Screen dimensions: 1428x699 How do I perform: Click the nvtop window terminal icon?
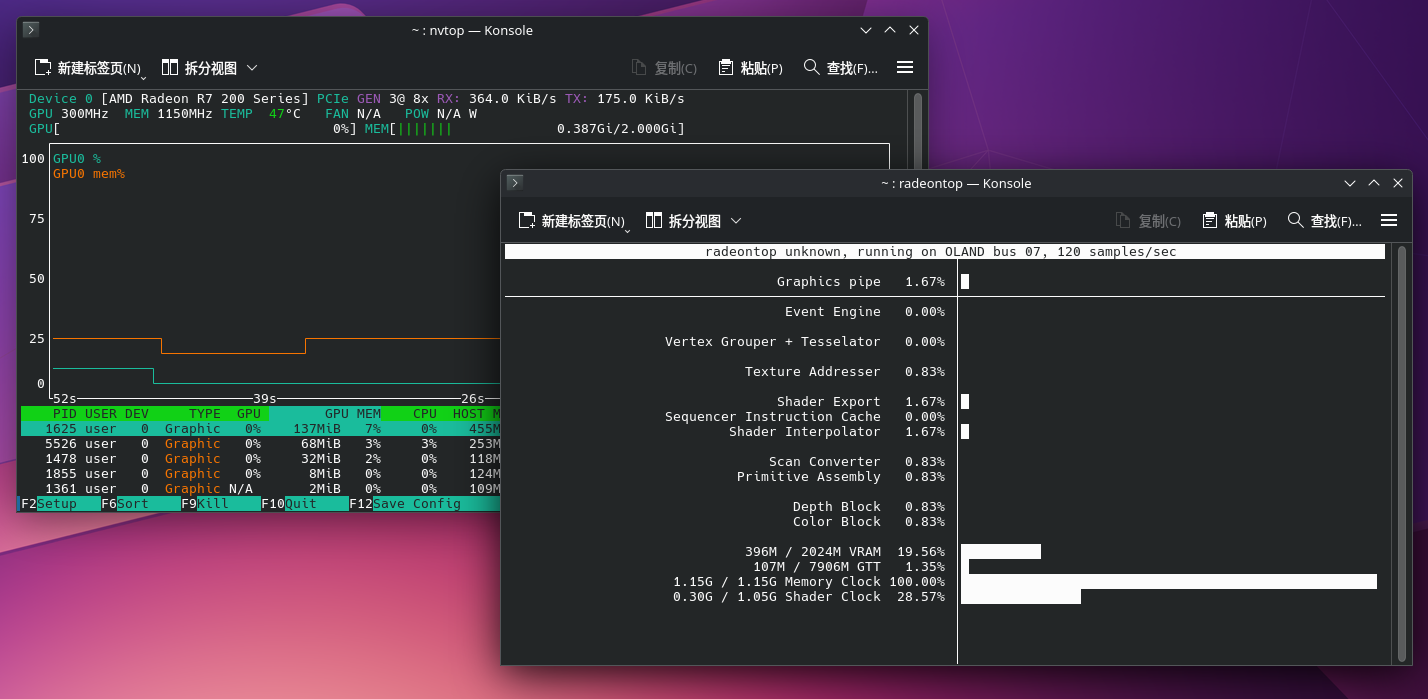[x=30, y=30]
